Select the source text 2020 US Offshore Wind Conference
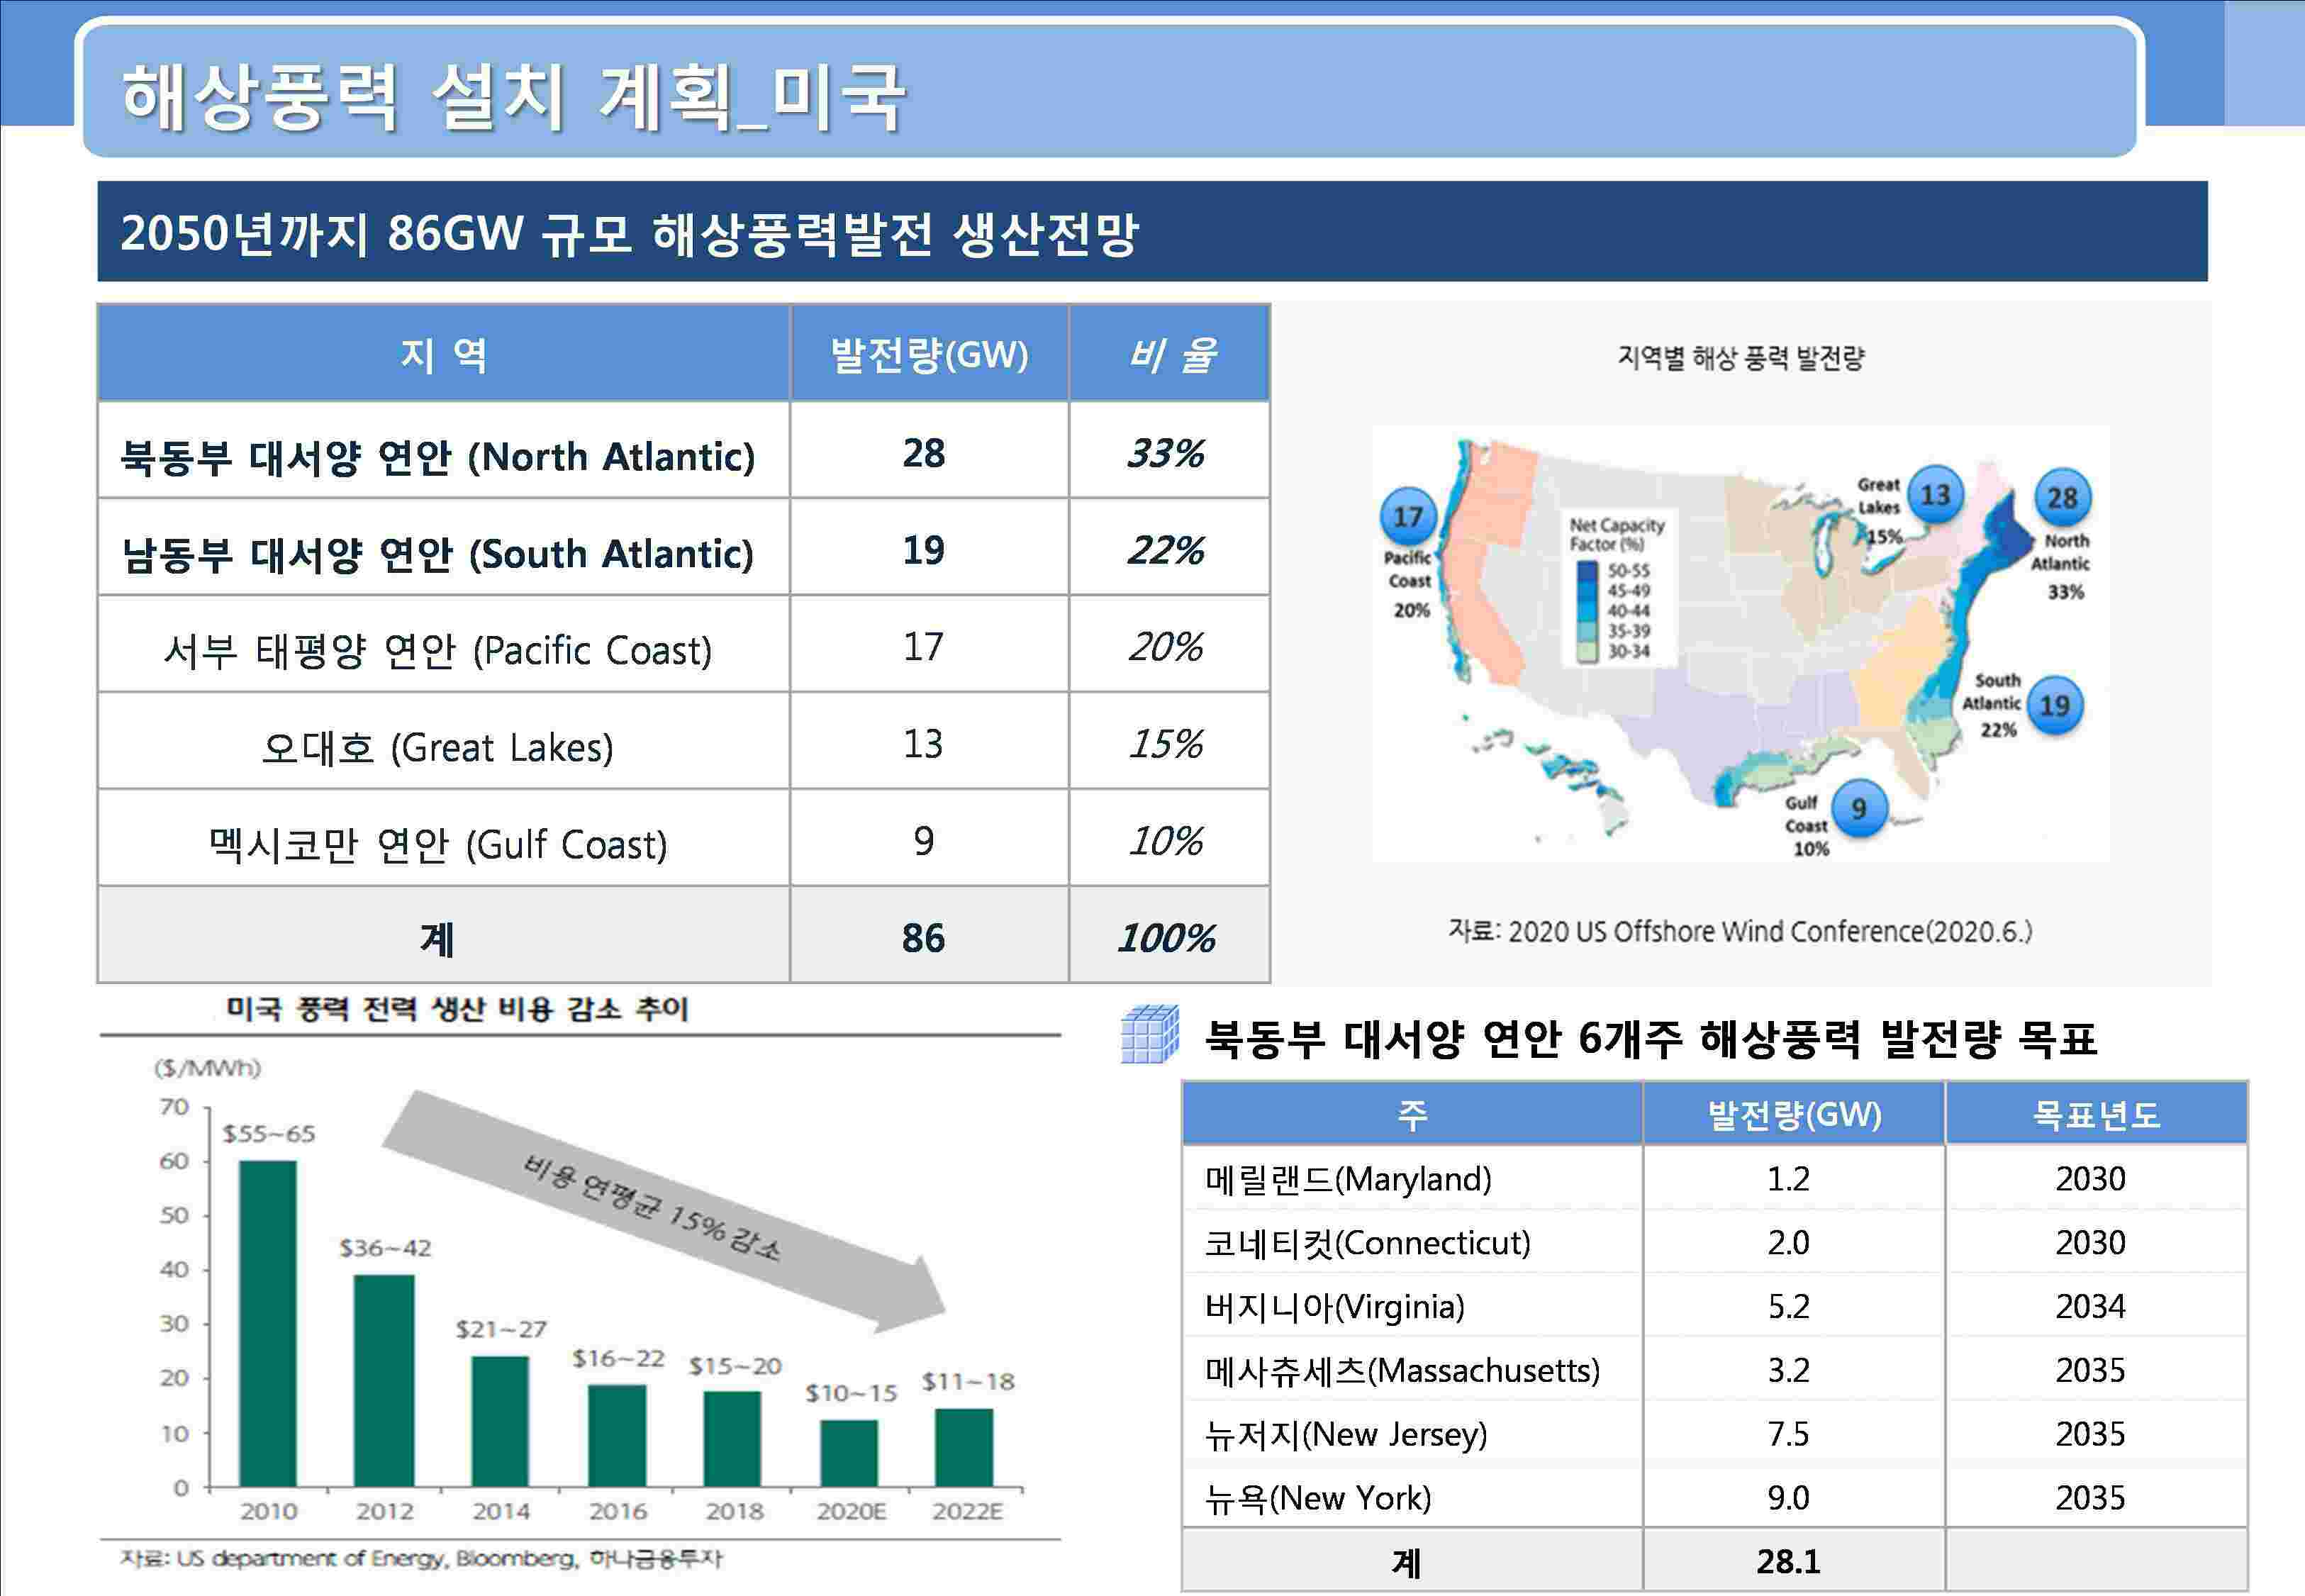 [x=1741, y=931]
